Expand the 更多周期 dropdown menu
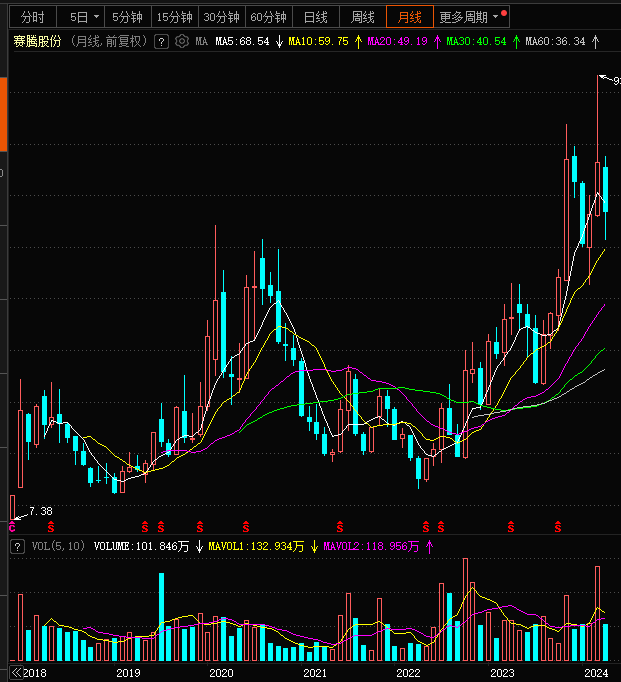Viewport: 621px width, 682px height. (x=472, y=17)
